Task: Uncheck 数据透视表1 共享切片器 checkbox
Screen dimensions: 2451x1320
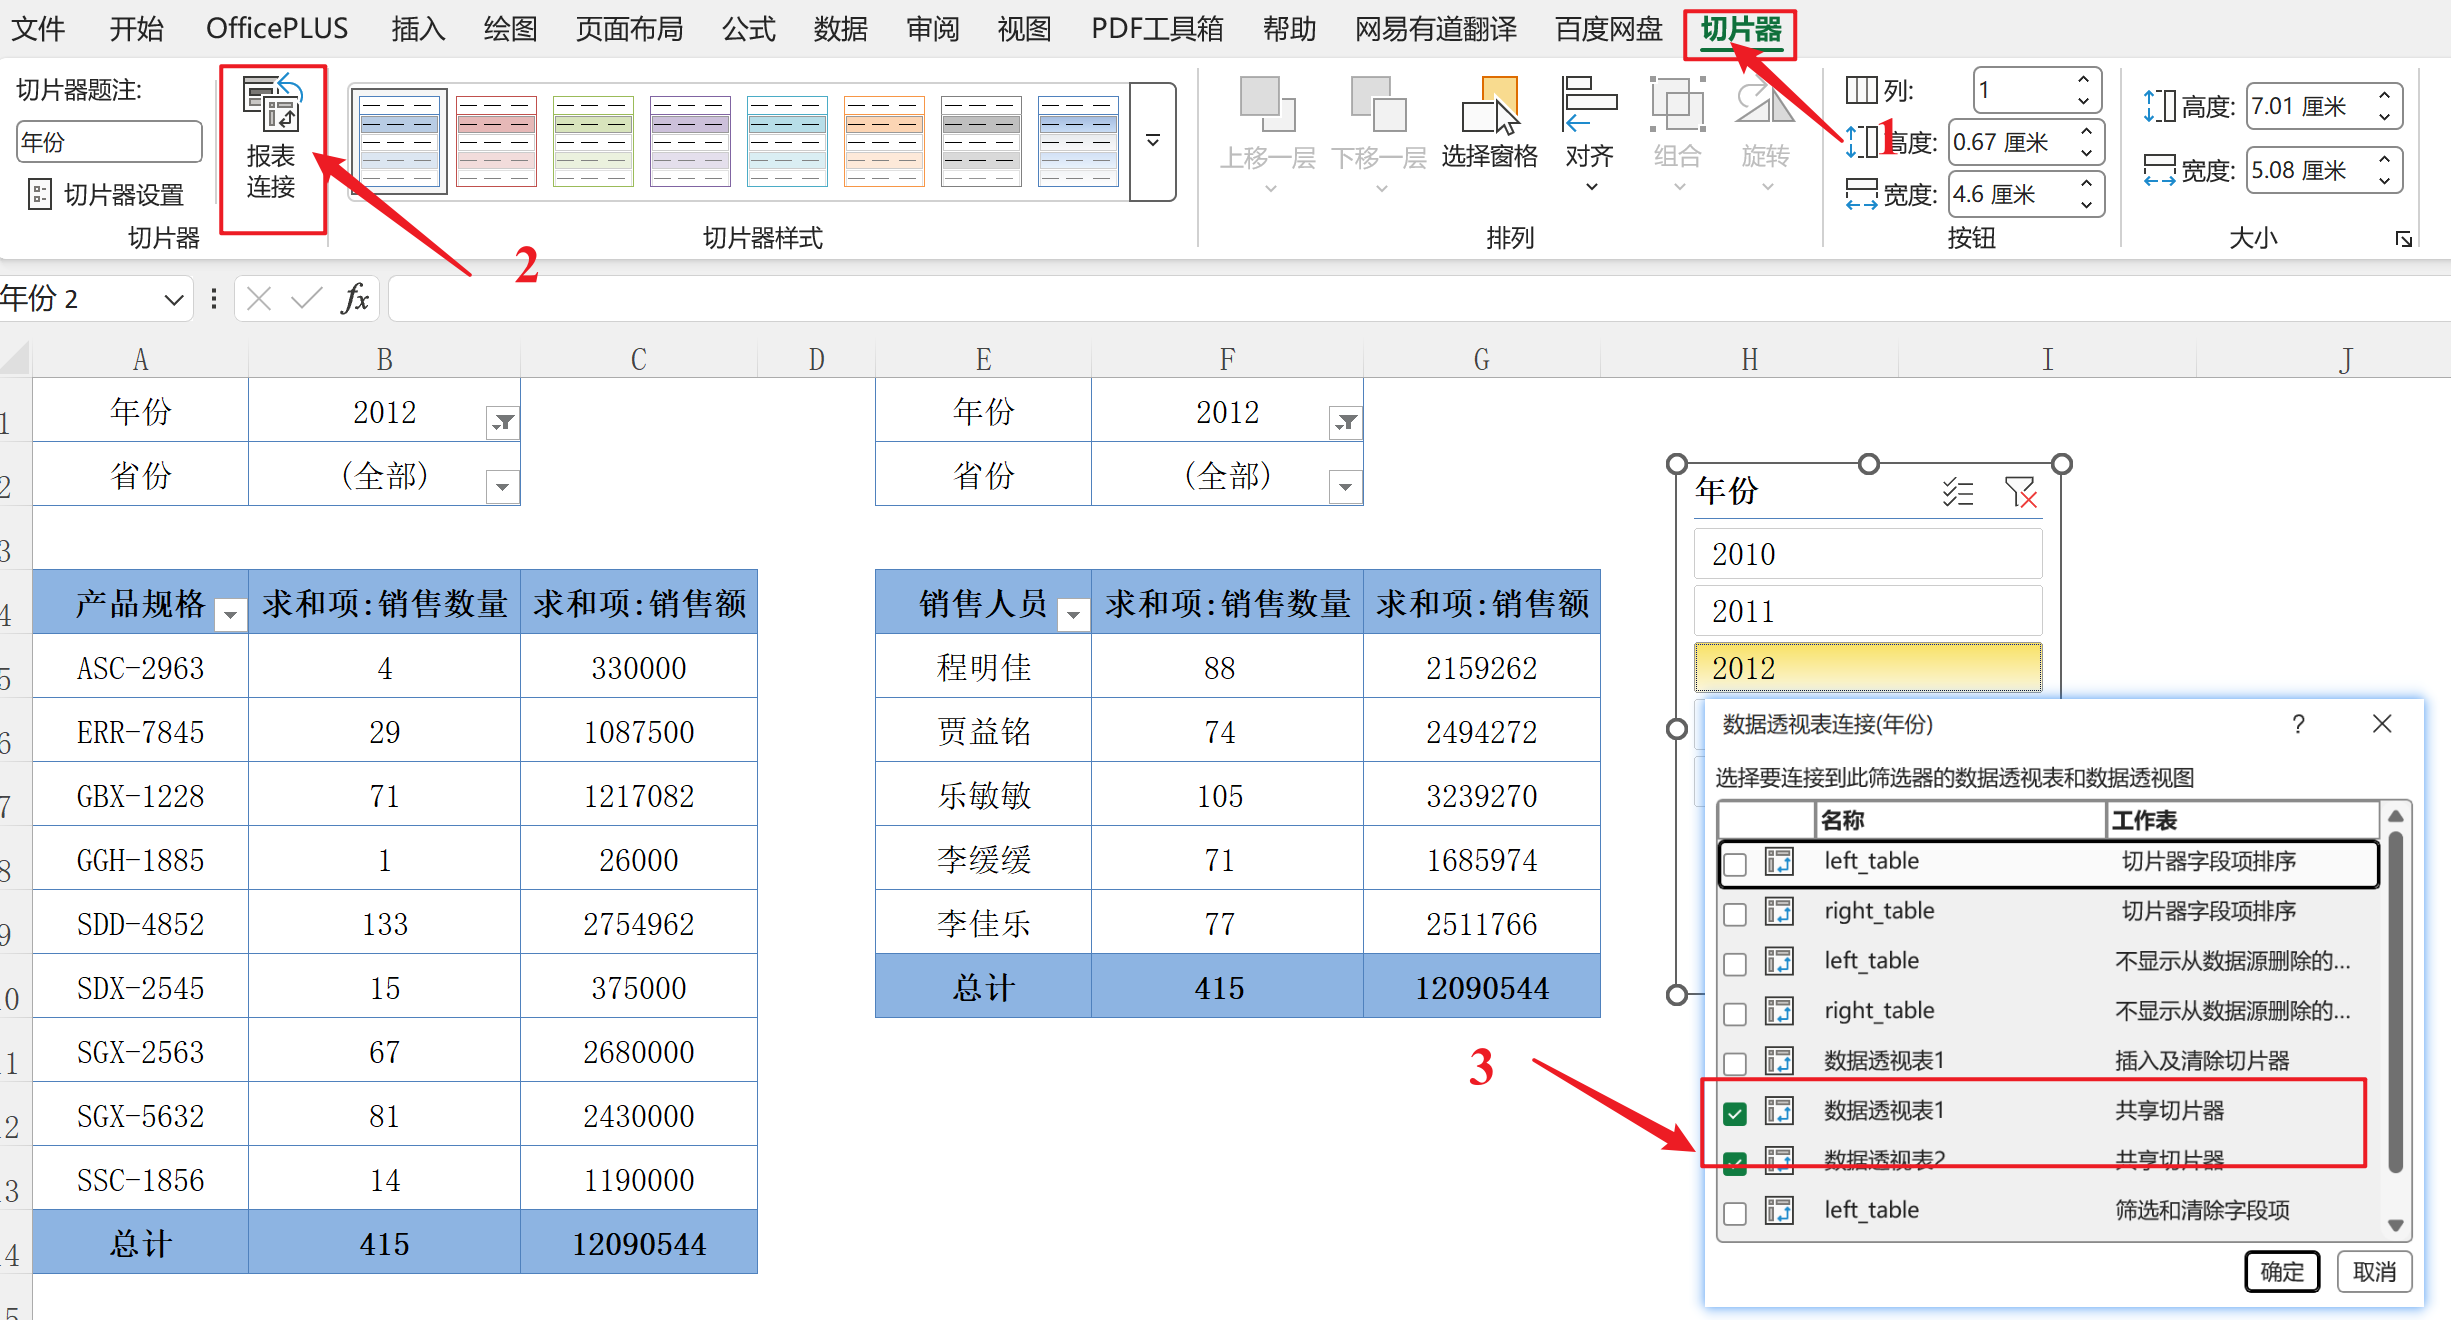Action: [x=1736, y=1113]
